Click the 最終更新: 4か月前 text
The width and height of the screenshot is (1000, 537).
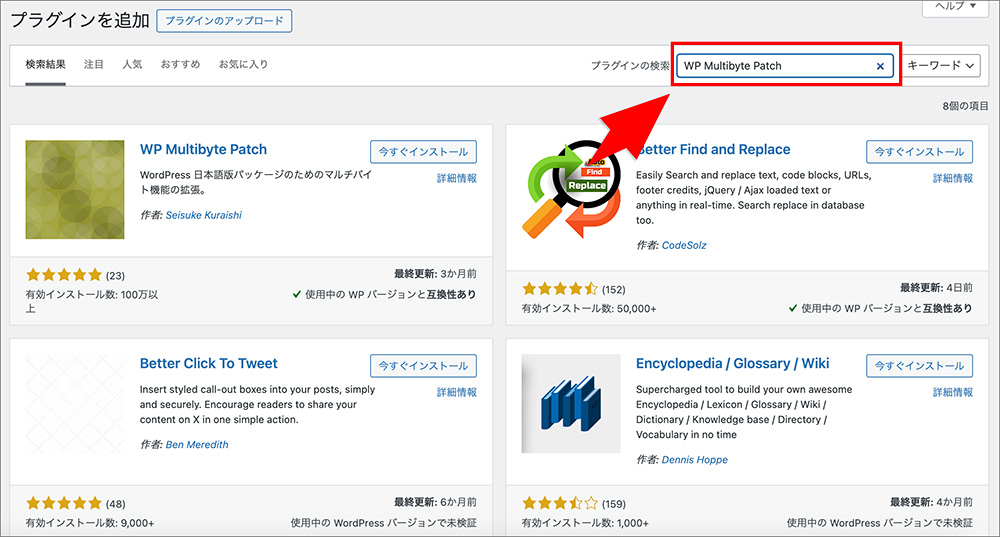click(x=931, y=503)
